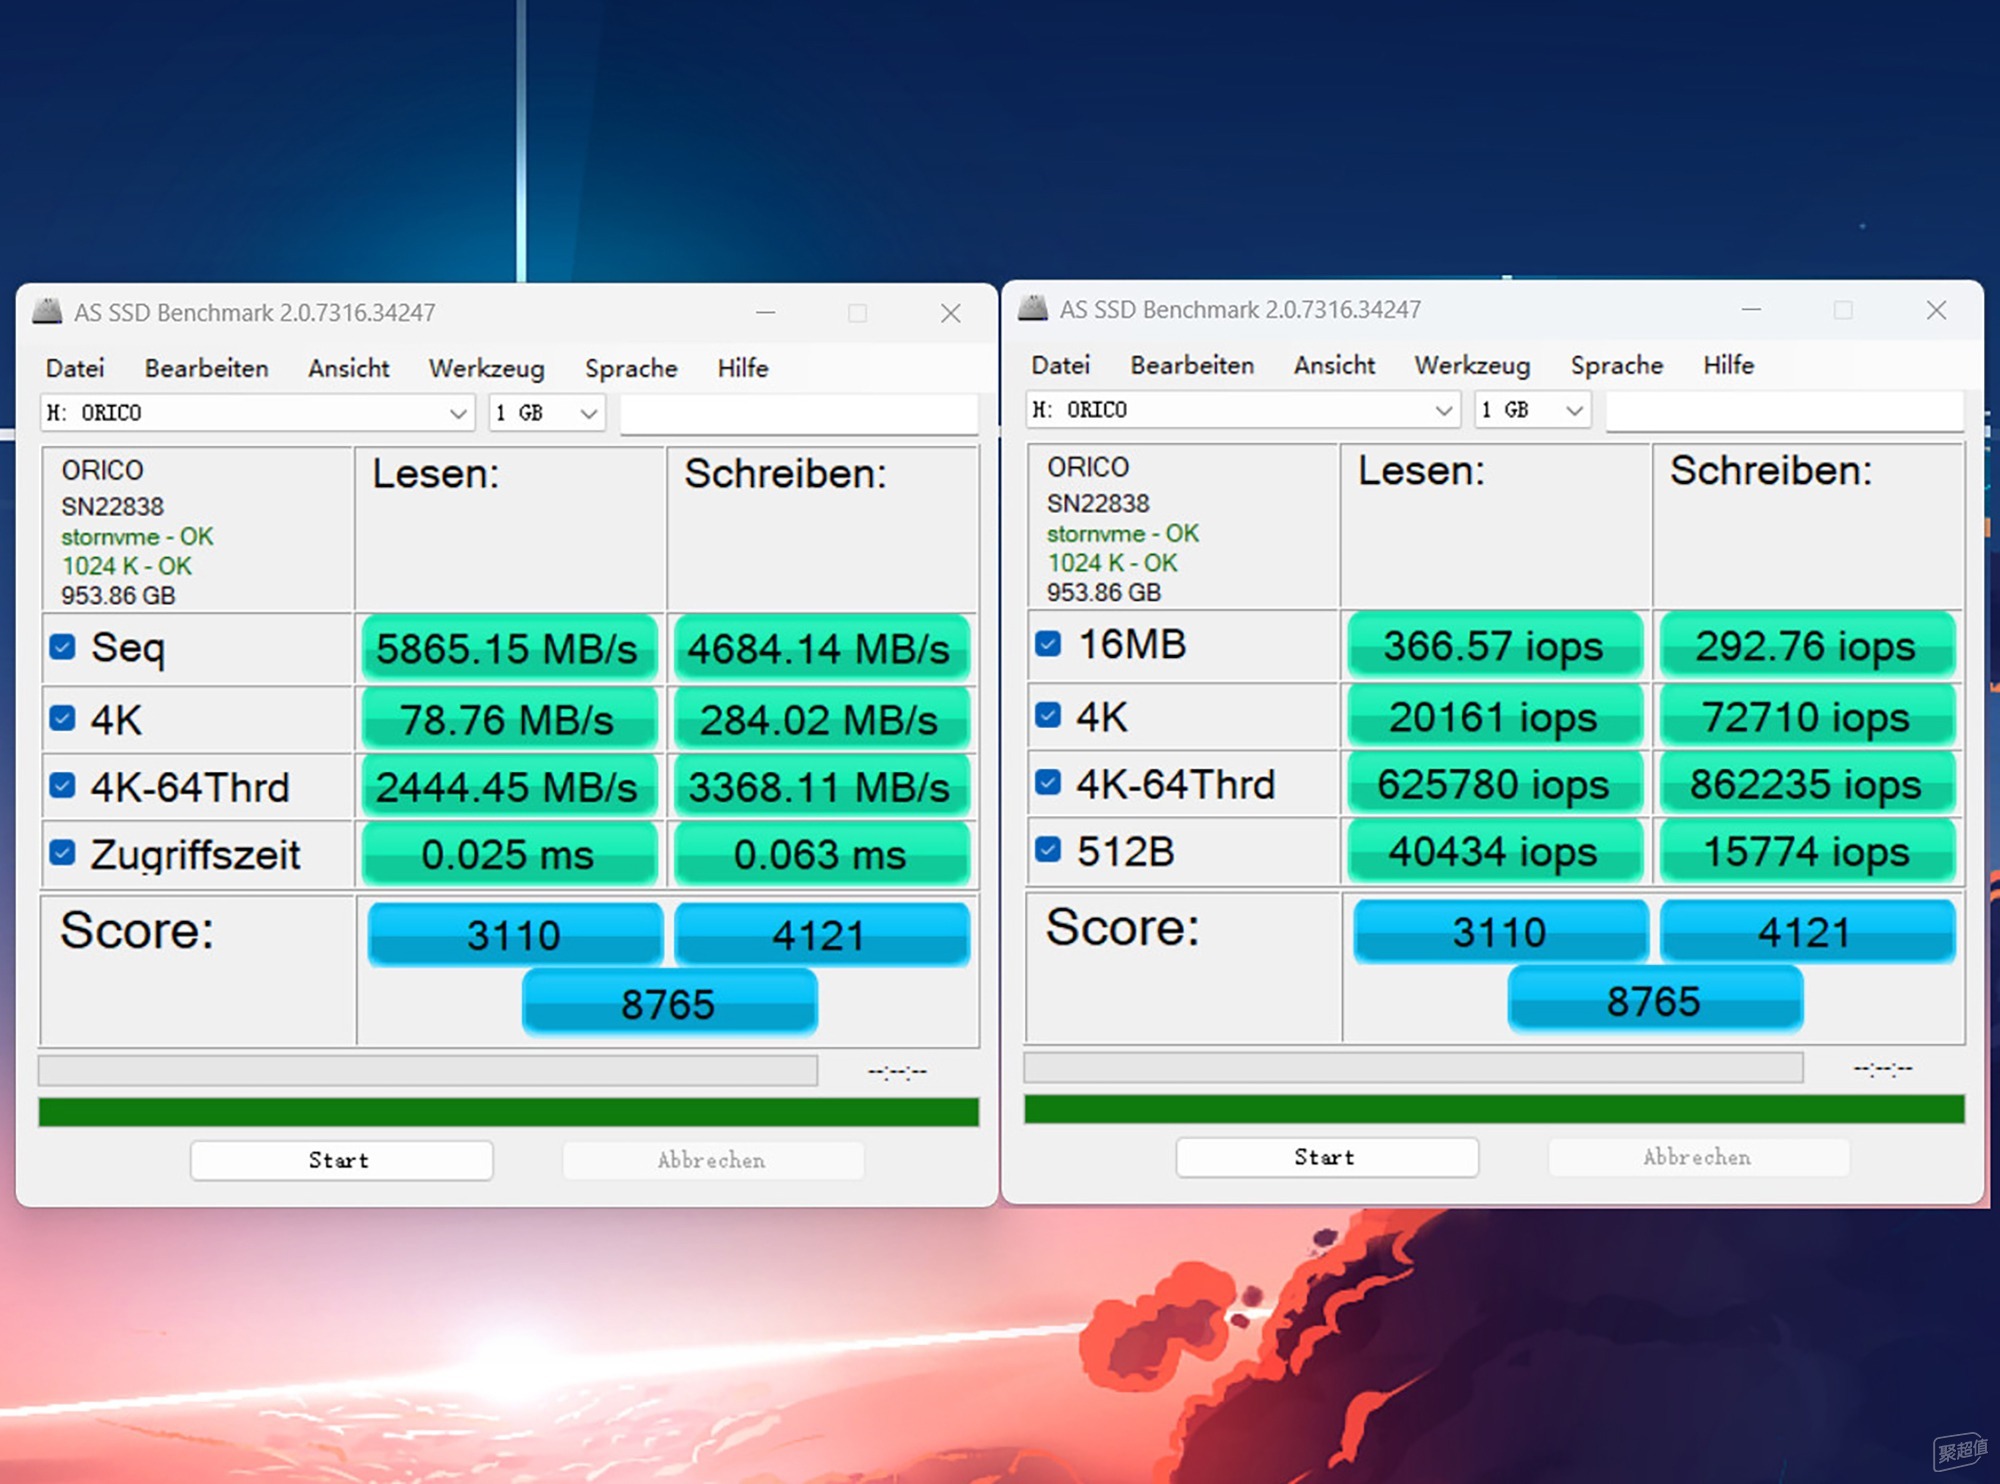Viewport: 2000px width, 1484px height.
Task: Click empty text field in left window
Action: click(x=798, y=414)
